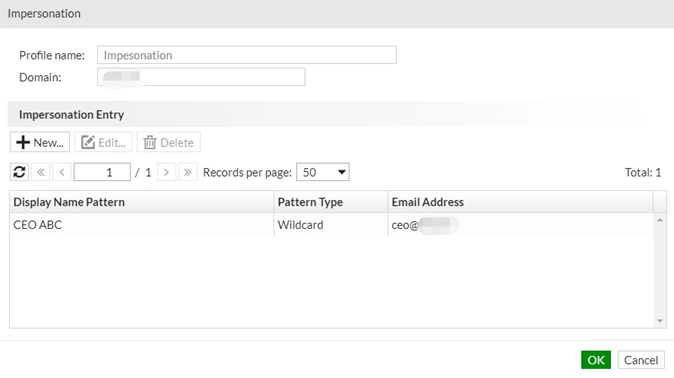Go to first page of records

point(41,172)
